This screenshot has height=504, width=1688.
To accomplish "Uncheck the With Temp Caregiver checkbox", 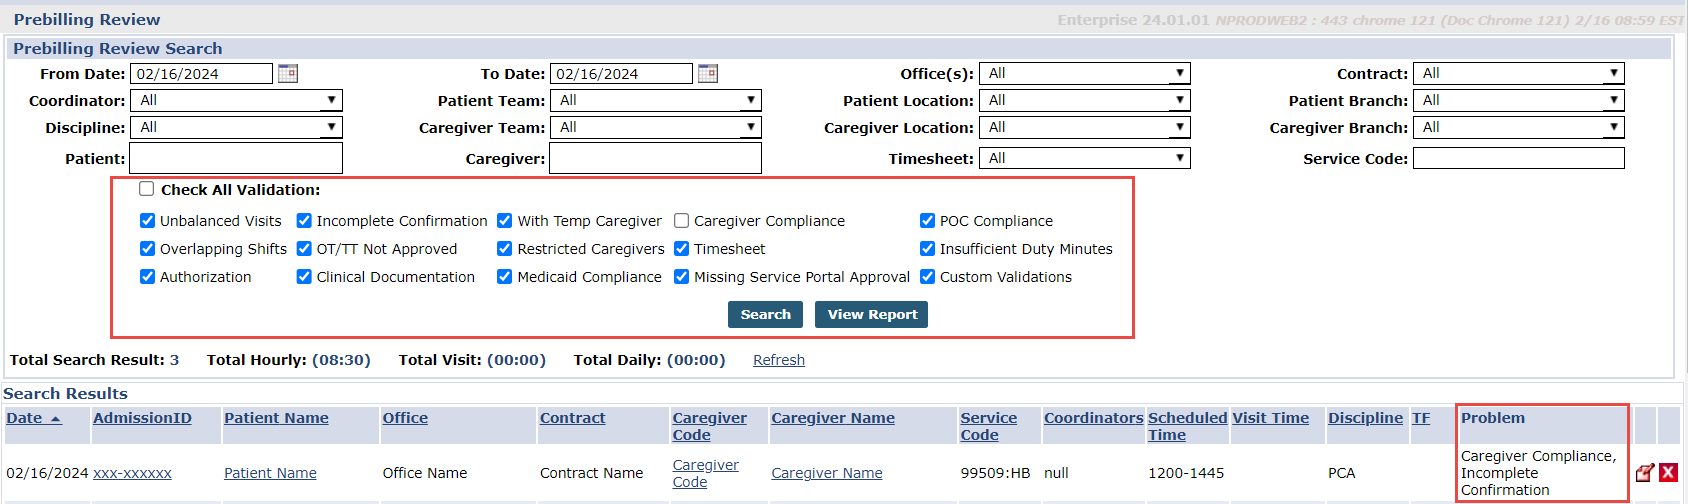I will pyautogui.click(x=505, y=221).
